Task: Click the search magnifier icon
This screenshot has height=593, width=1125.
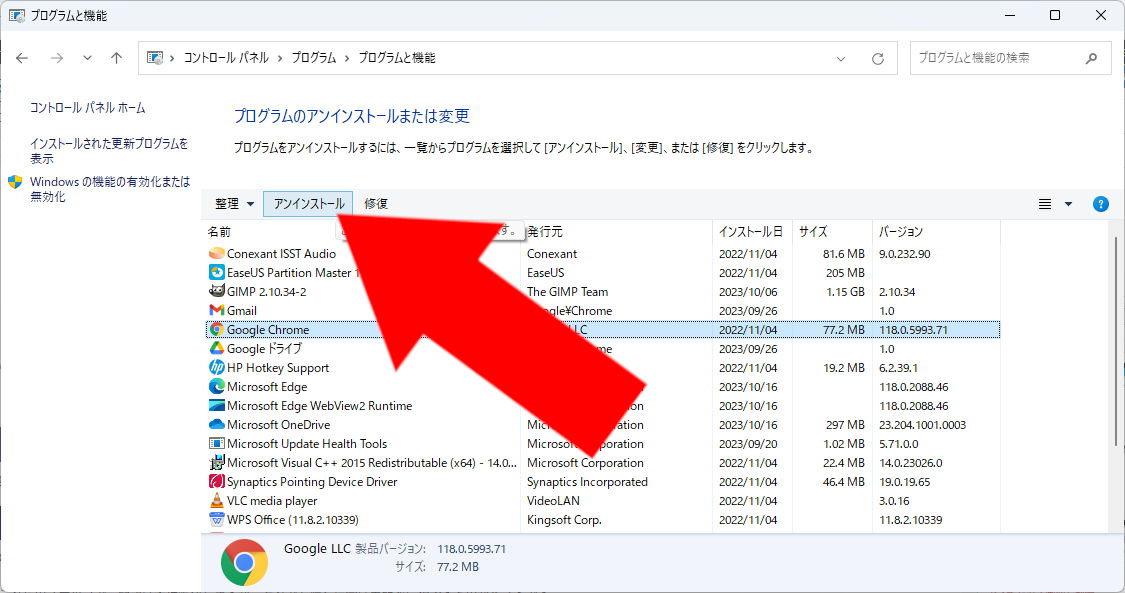Action: click(x=1092, y=59)
